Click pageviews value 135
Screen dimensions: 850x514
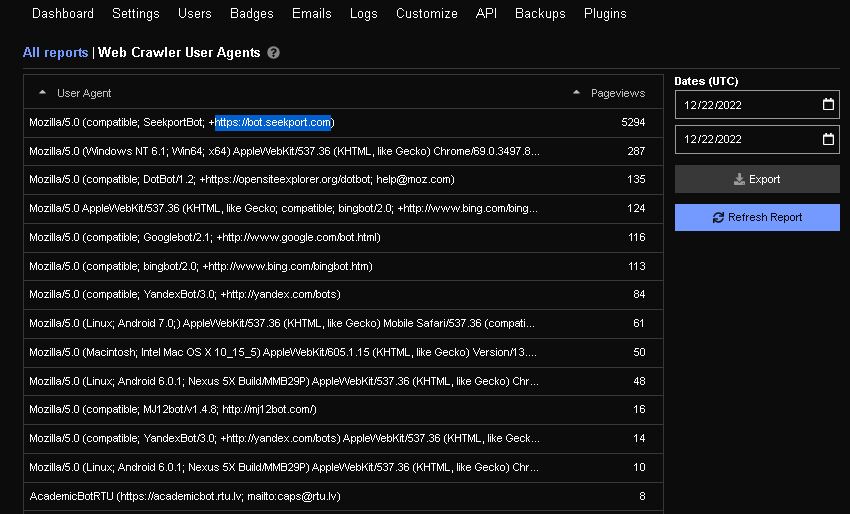(636, 179)
